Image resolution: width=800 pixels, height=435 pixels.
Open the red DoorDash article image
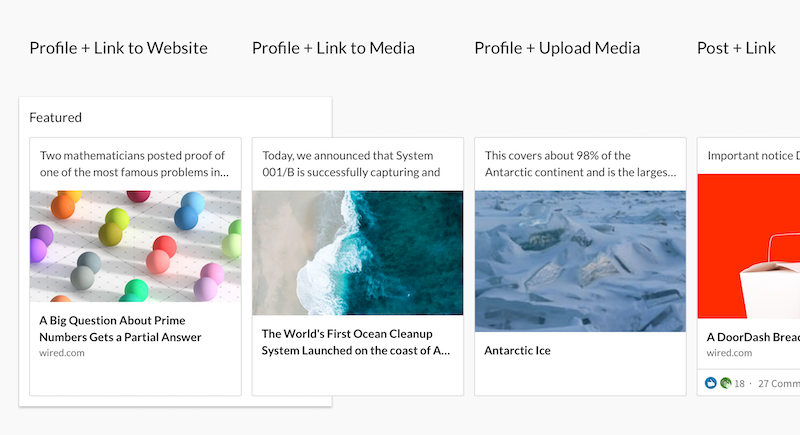click(x=748, y=246)
